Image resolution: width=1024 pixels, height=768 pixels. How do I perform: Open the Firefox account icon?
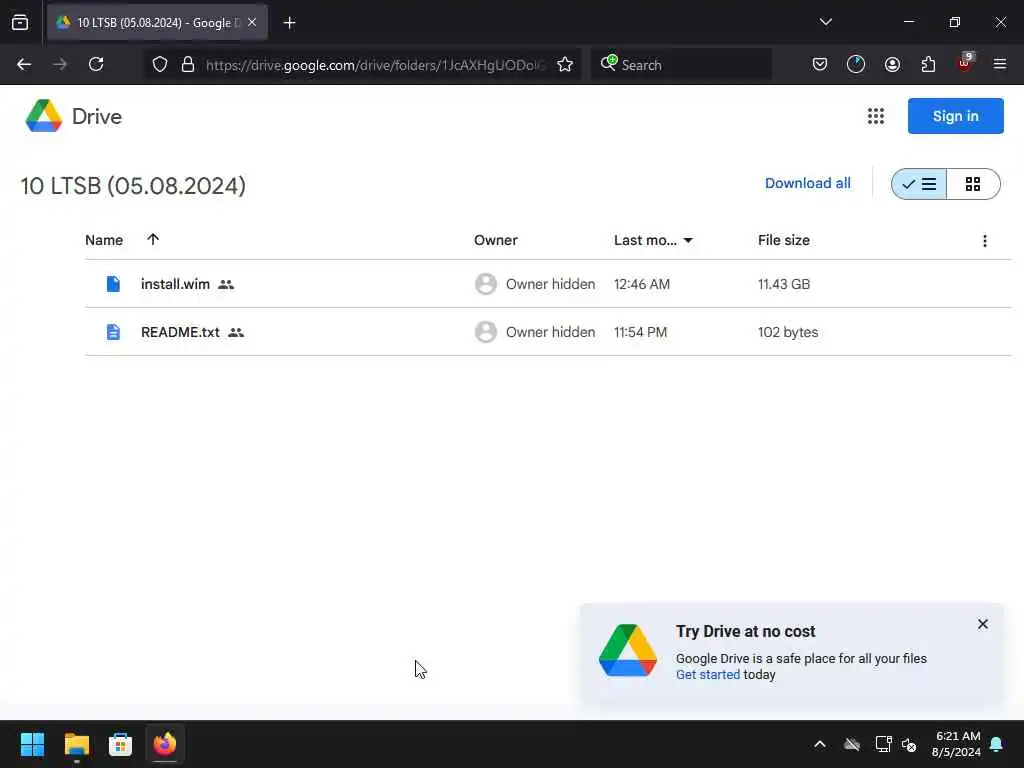point(892,65)
